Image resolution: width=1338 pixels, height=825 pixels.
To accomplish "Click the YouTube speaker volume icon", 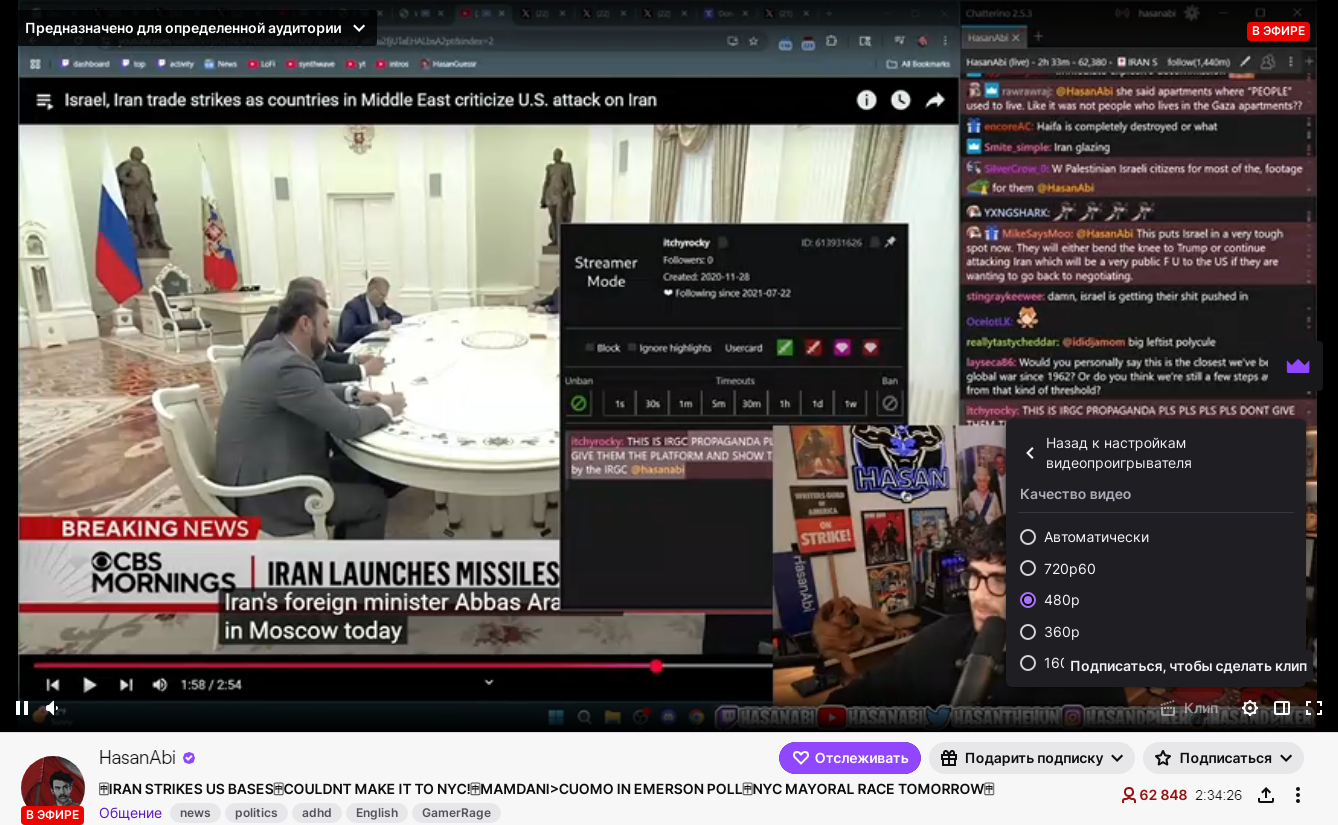I will [160, 685].
